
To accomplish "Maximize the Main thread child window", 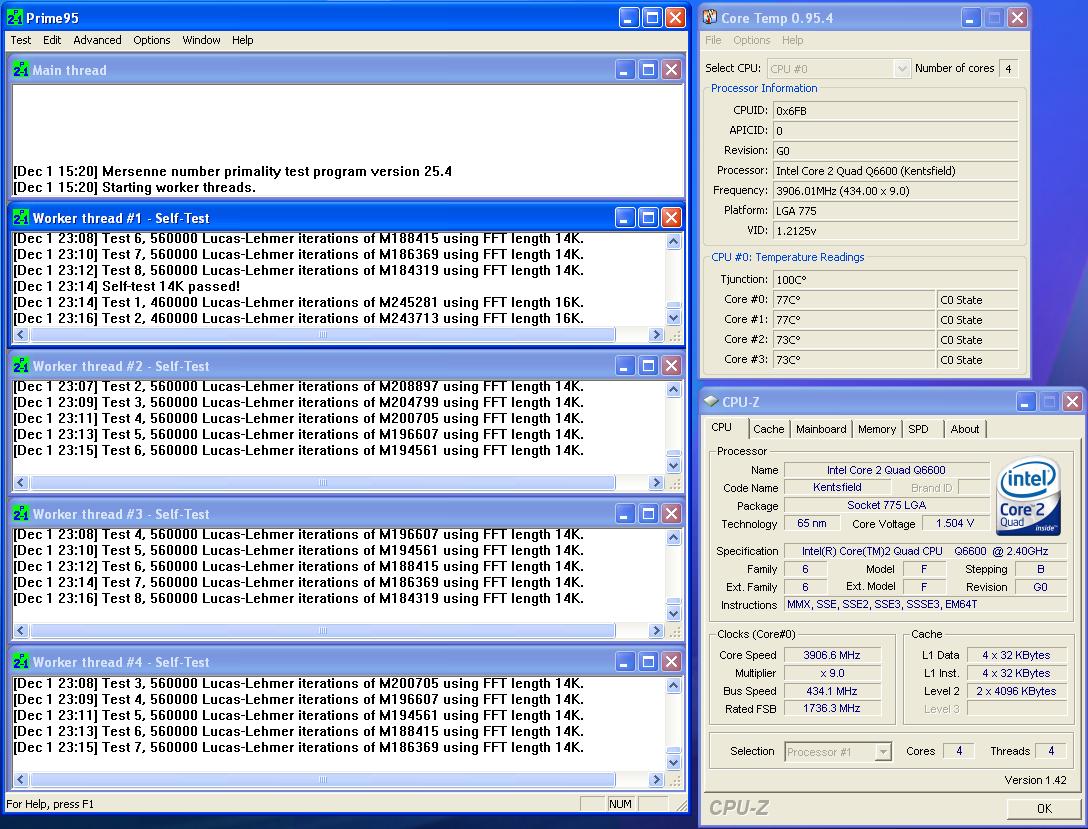I will pos(648,69).
